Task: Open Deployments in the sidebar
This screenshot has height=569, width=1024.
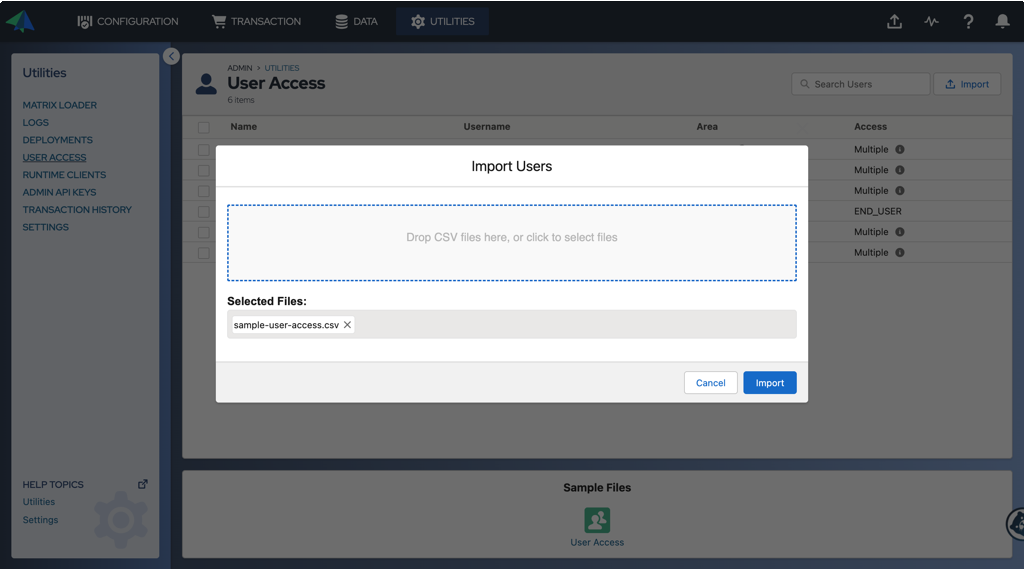Action: click(x=57, y=140)
